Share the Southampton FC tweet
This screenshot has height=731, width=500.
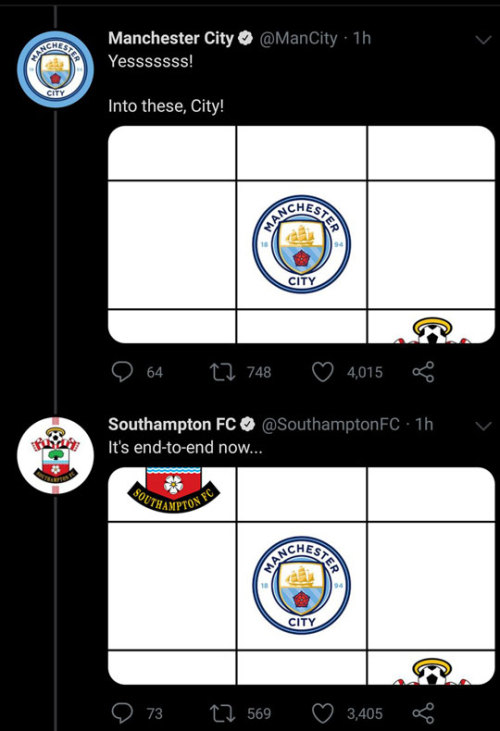pos(424,713)
